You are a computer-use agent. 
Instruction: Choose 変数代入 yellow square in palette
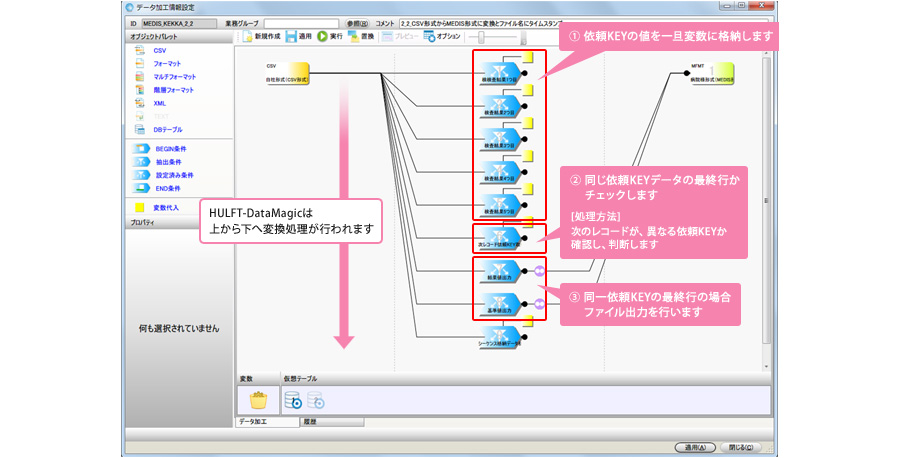140,208
